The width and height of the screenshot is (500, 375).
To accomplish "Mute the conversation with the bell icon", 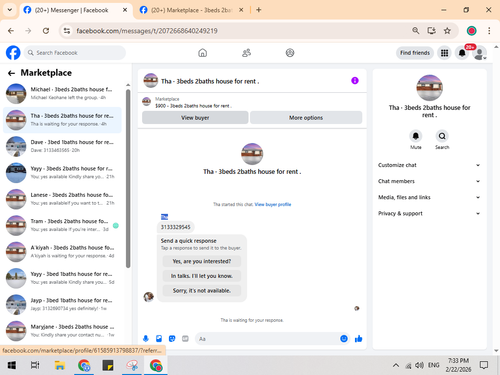I will tap(416, 136).
